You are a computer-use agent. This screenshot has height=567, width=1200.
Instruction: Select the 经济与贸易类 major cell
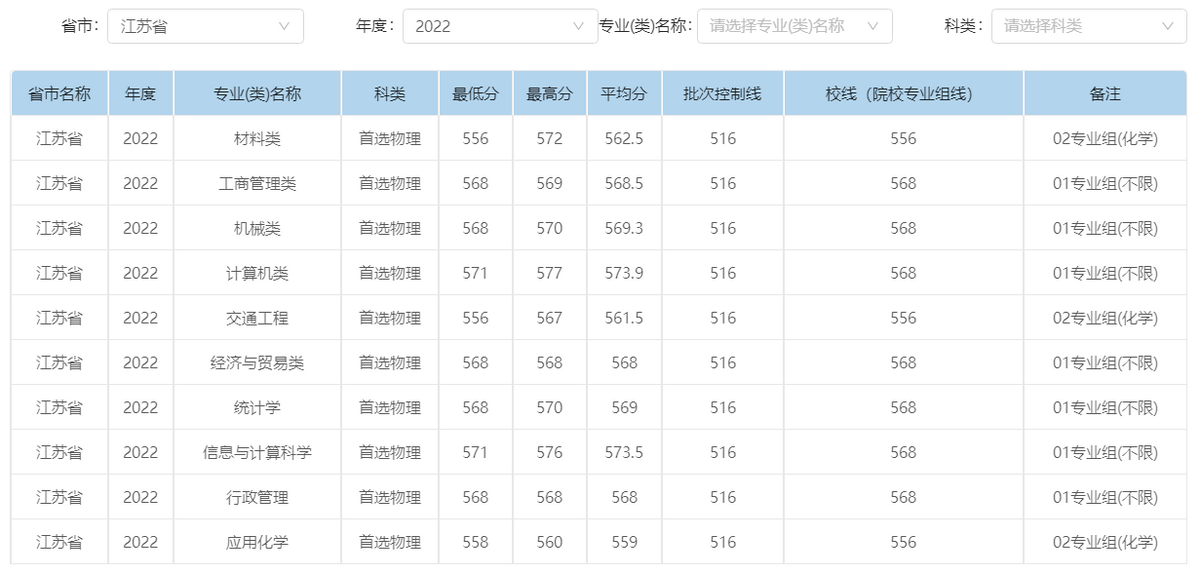tap(257, 363)
